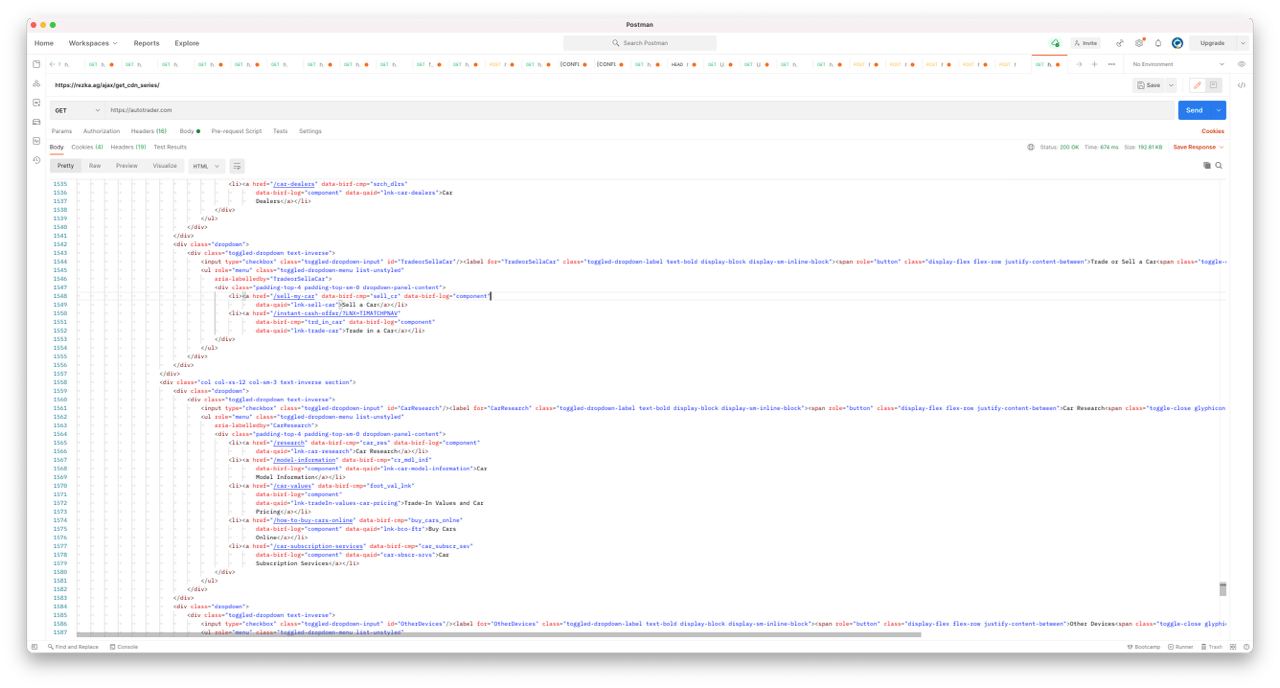Open the comments mode icon
Screen dimensions: 1280x688
pyautogui.click(x=1214, y=85)
